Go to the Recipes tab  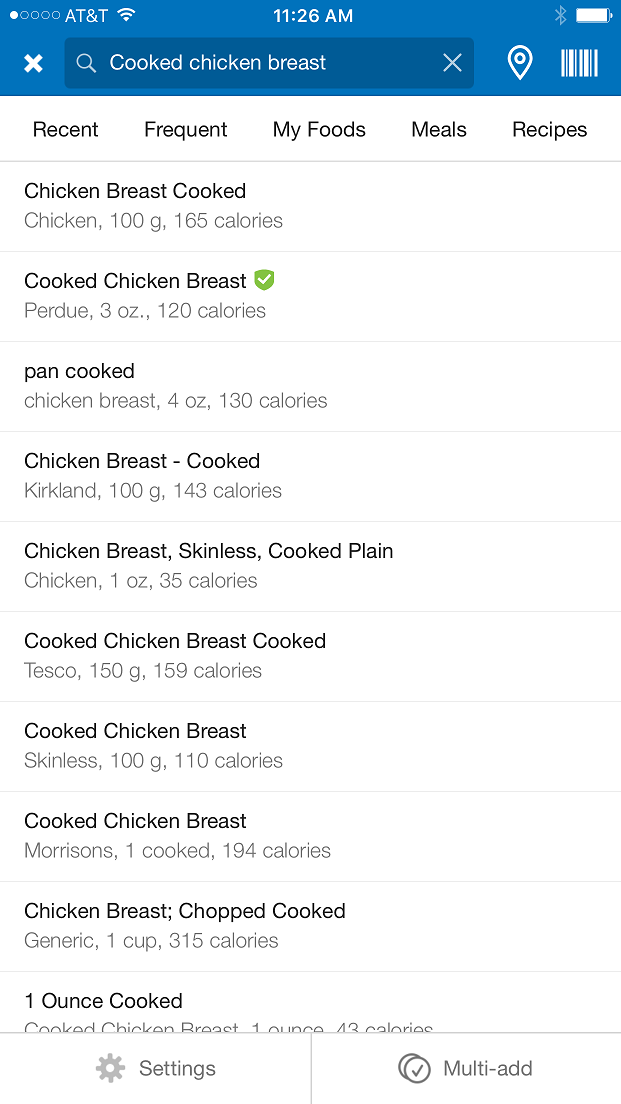[x=549, y=129]
